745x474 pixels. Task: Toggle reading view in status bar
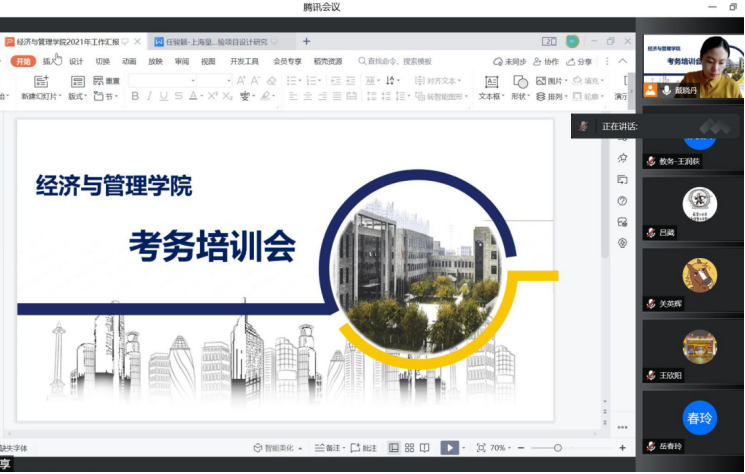(425, 448)
